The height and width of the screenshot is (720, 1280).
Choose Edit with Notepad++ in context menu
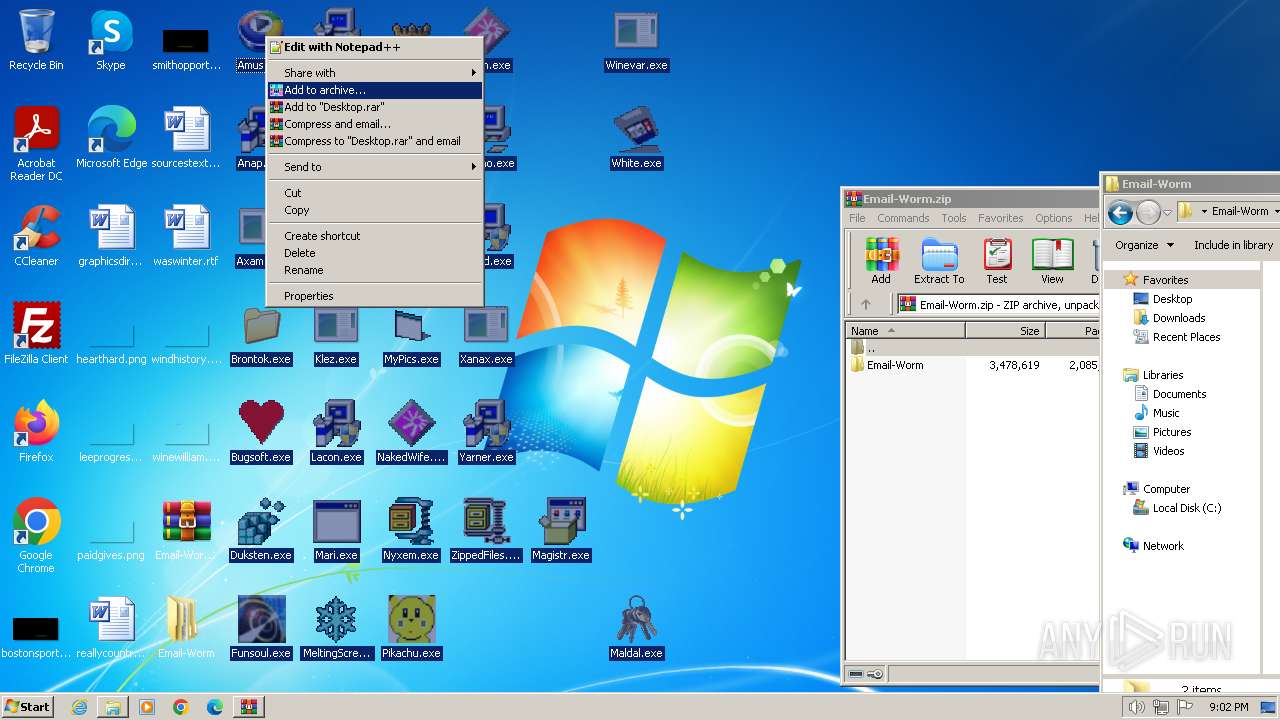[375, 47]
